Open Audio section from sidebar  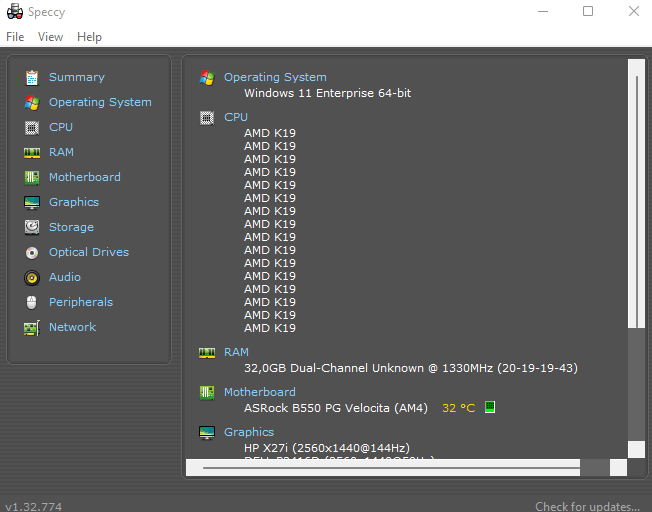click(x=65, y=277)
